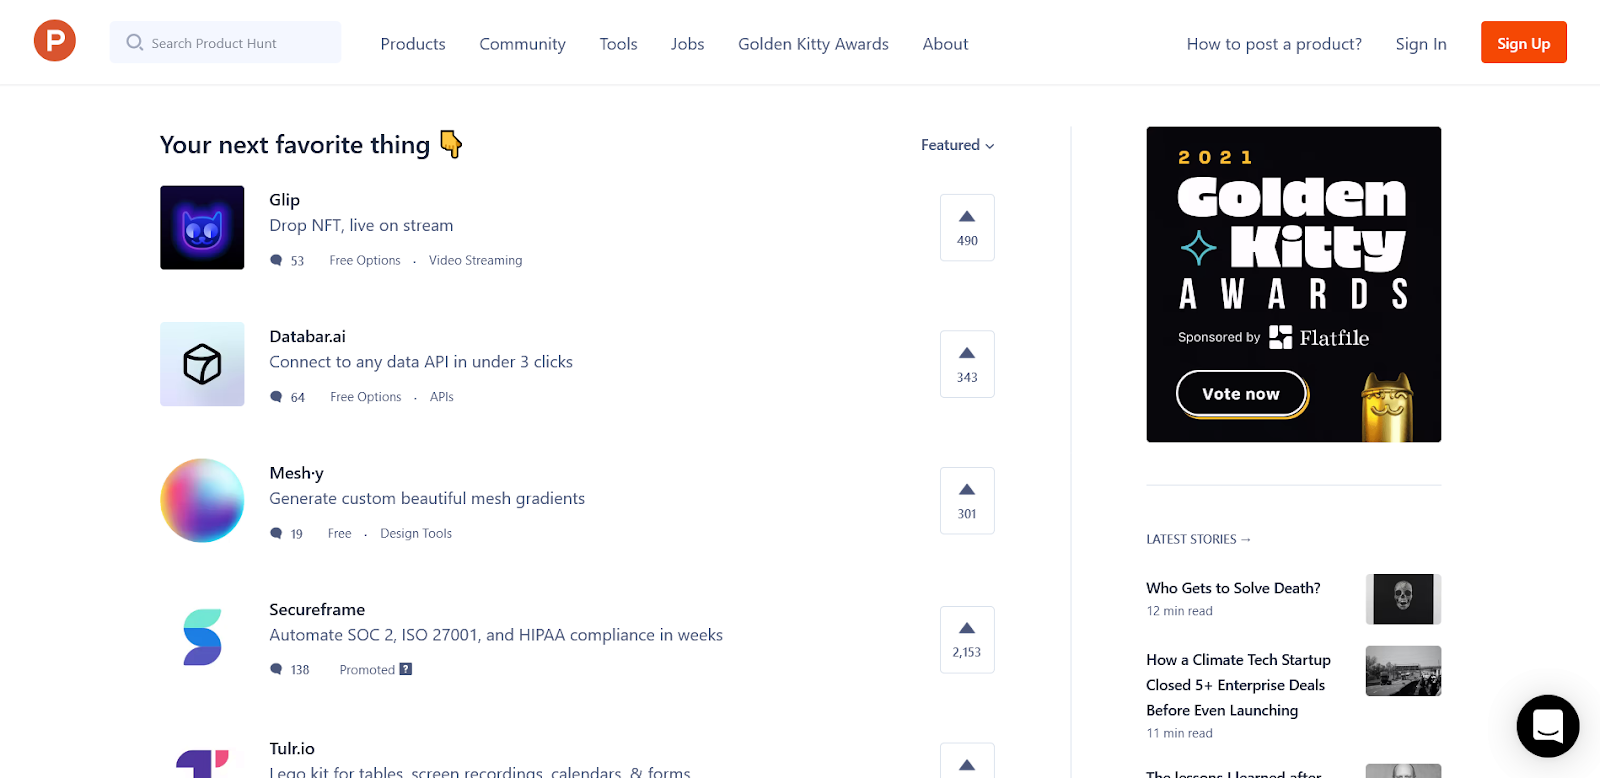The image size is (1600, 778).
Task: Click the Golden Kitty Awards 2021 banner
Action: pos(1294,284)
